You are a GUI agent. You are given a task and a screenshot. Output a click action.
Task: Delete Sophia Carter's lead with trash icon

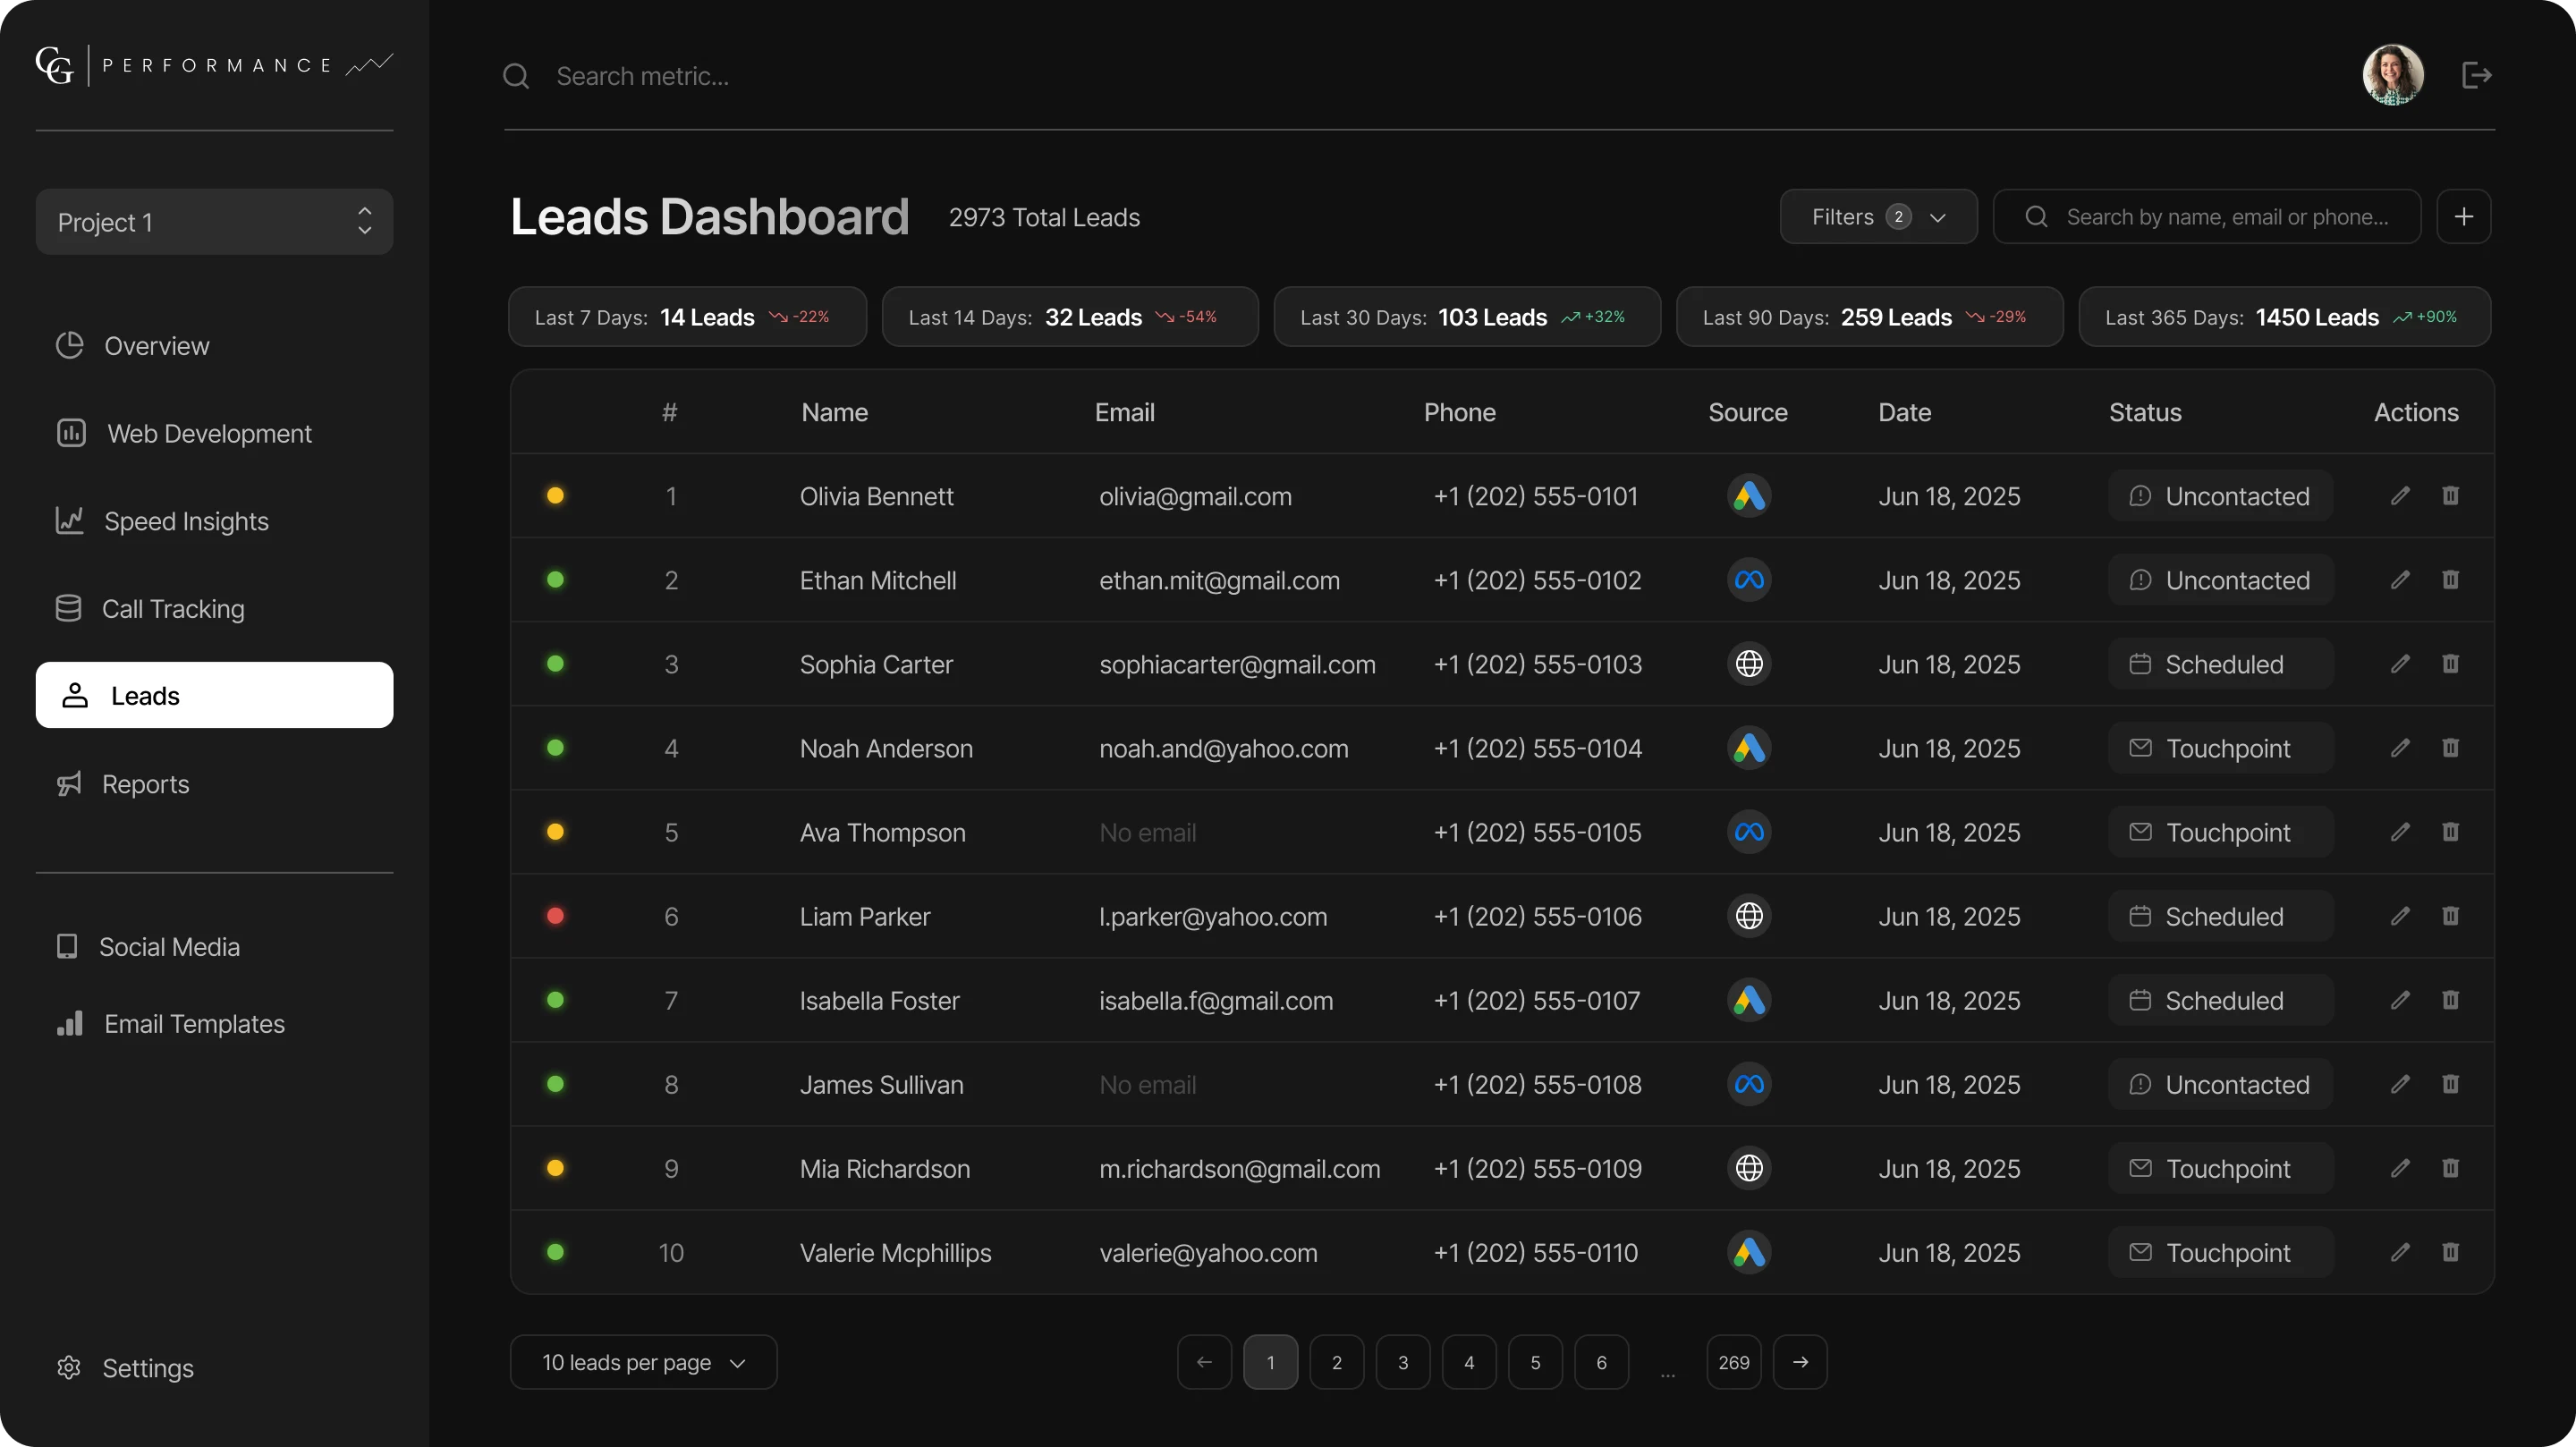click(2450, 664)
